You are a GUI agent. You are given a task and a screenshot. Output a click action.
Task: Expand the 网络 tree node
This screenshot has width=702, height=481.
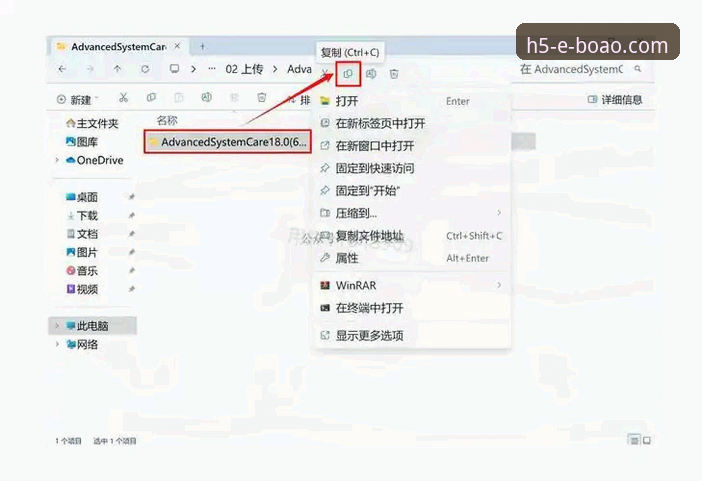click(x=57, y=344)
